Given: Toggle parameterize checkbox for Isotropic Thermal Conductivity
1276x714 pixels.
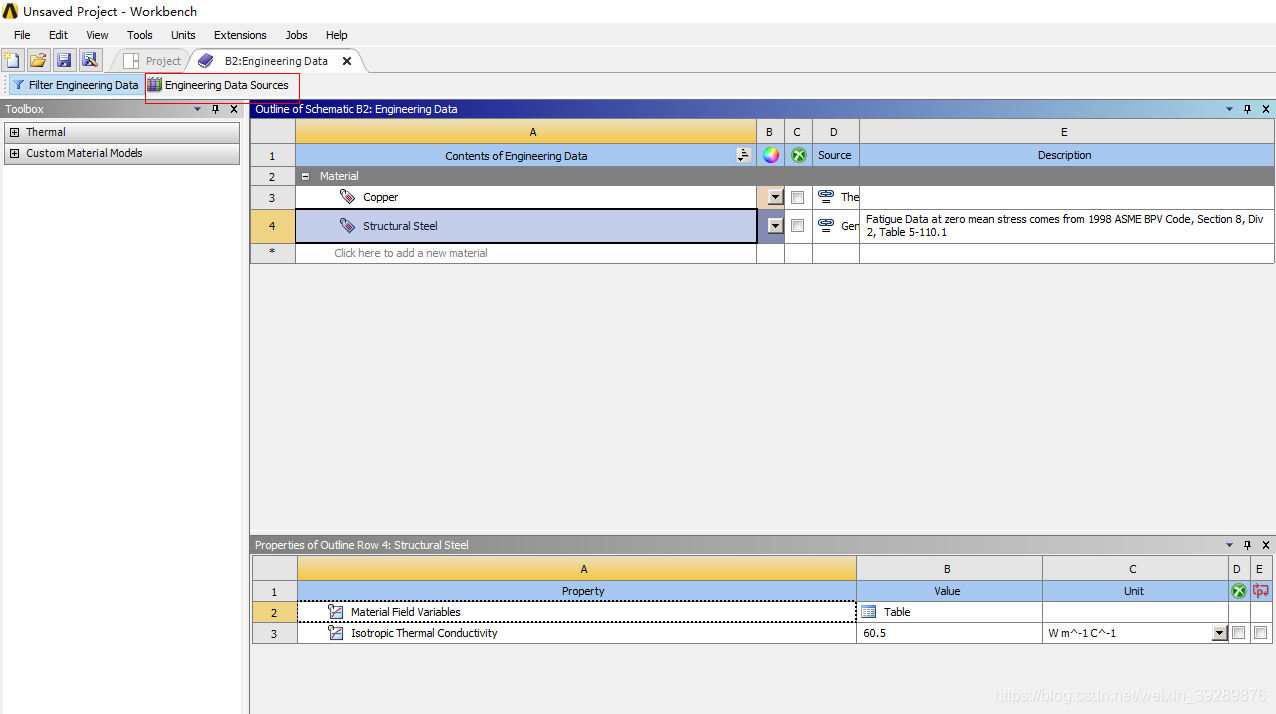Looking at the screenshot, I should 1261,633.
